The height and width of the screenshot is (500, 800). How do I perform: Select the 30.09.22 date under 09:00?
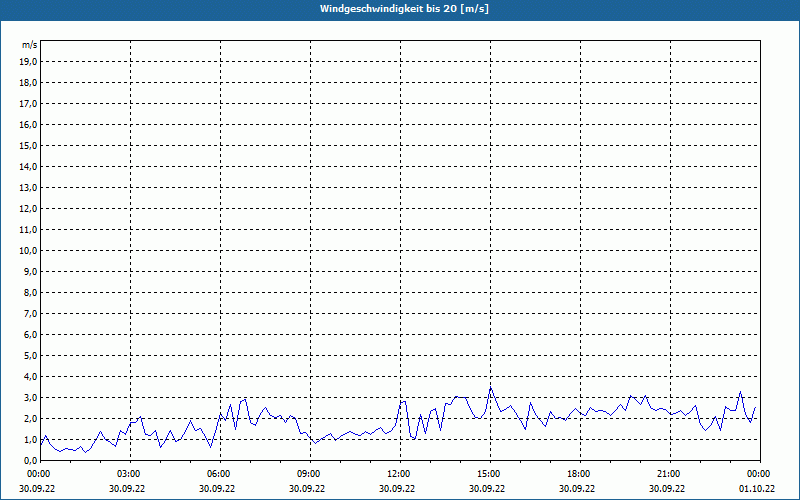point(307,488)
